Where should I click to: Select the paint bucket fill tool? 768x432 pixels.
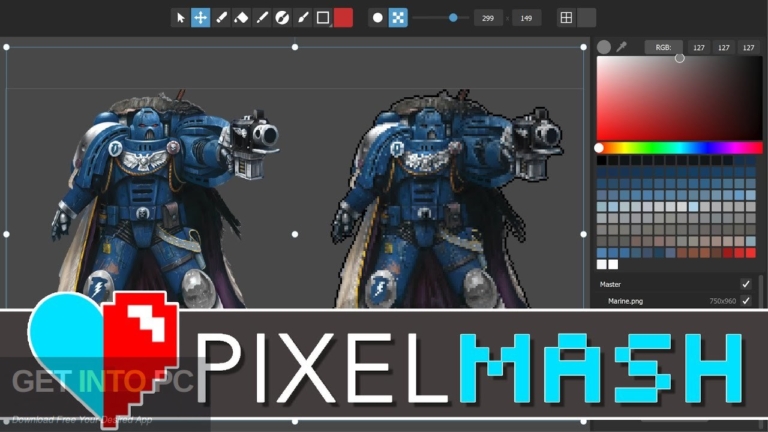coord(241,18)
